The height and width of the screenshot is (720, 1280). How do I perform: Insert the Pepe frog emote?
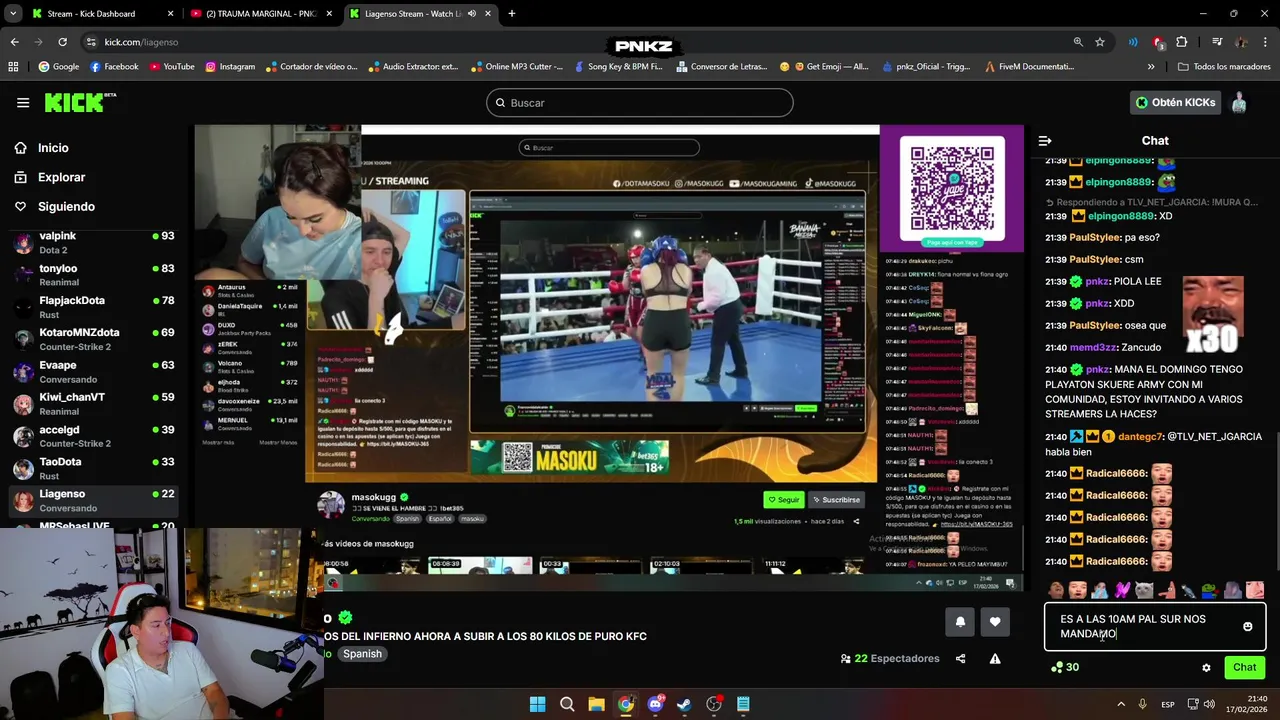click(1210, 590)
